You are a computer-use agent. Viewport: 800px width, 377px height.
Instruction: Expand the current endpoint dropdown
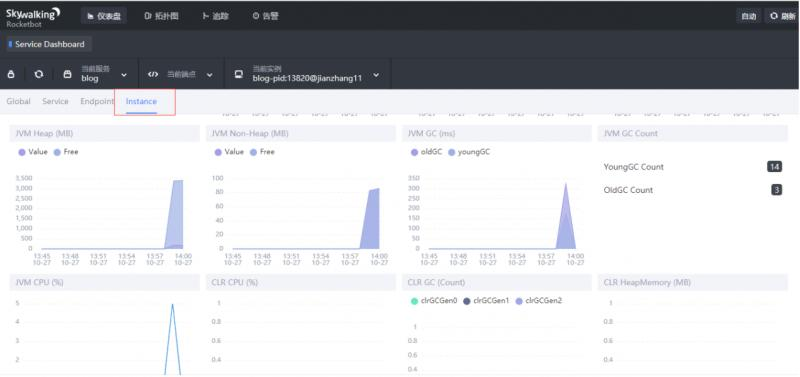pyautogui.click(x=209, y=75)
